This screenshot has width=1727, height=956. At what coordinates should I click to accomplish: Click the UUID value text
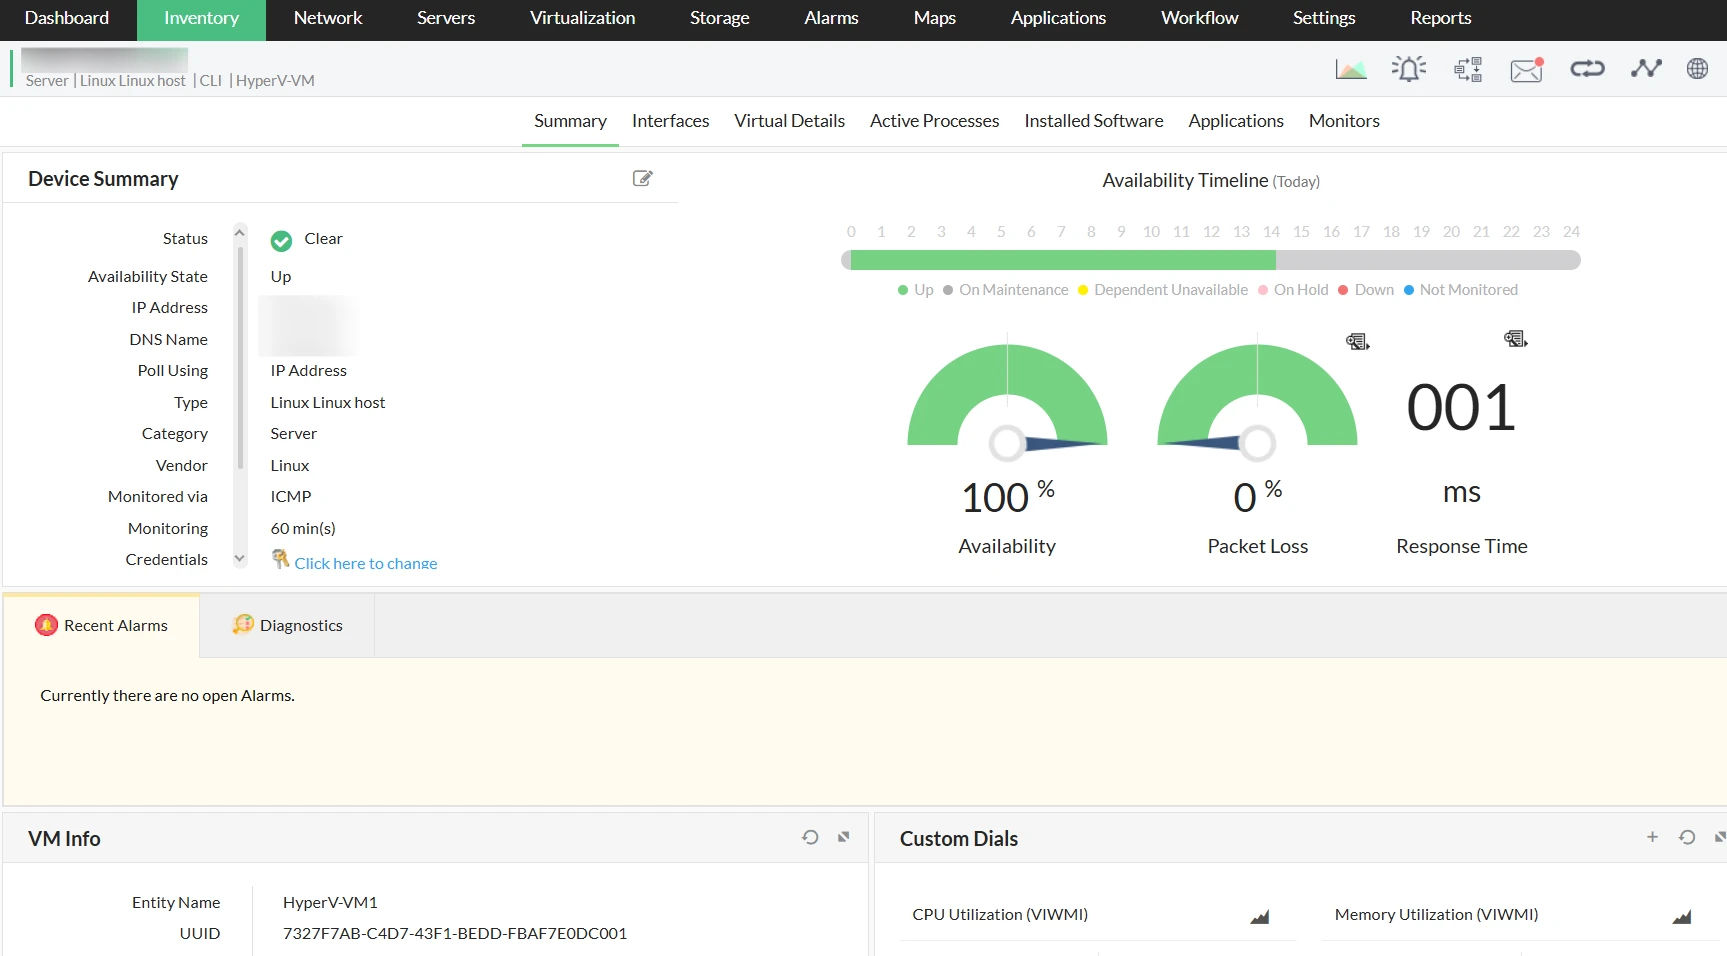pyautogui.click(x=454, y=934)
